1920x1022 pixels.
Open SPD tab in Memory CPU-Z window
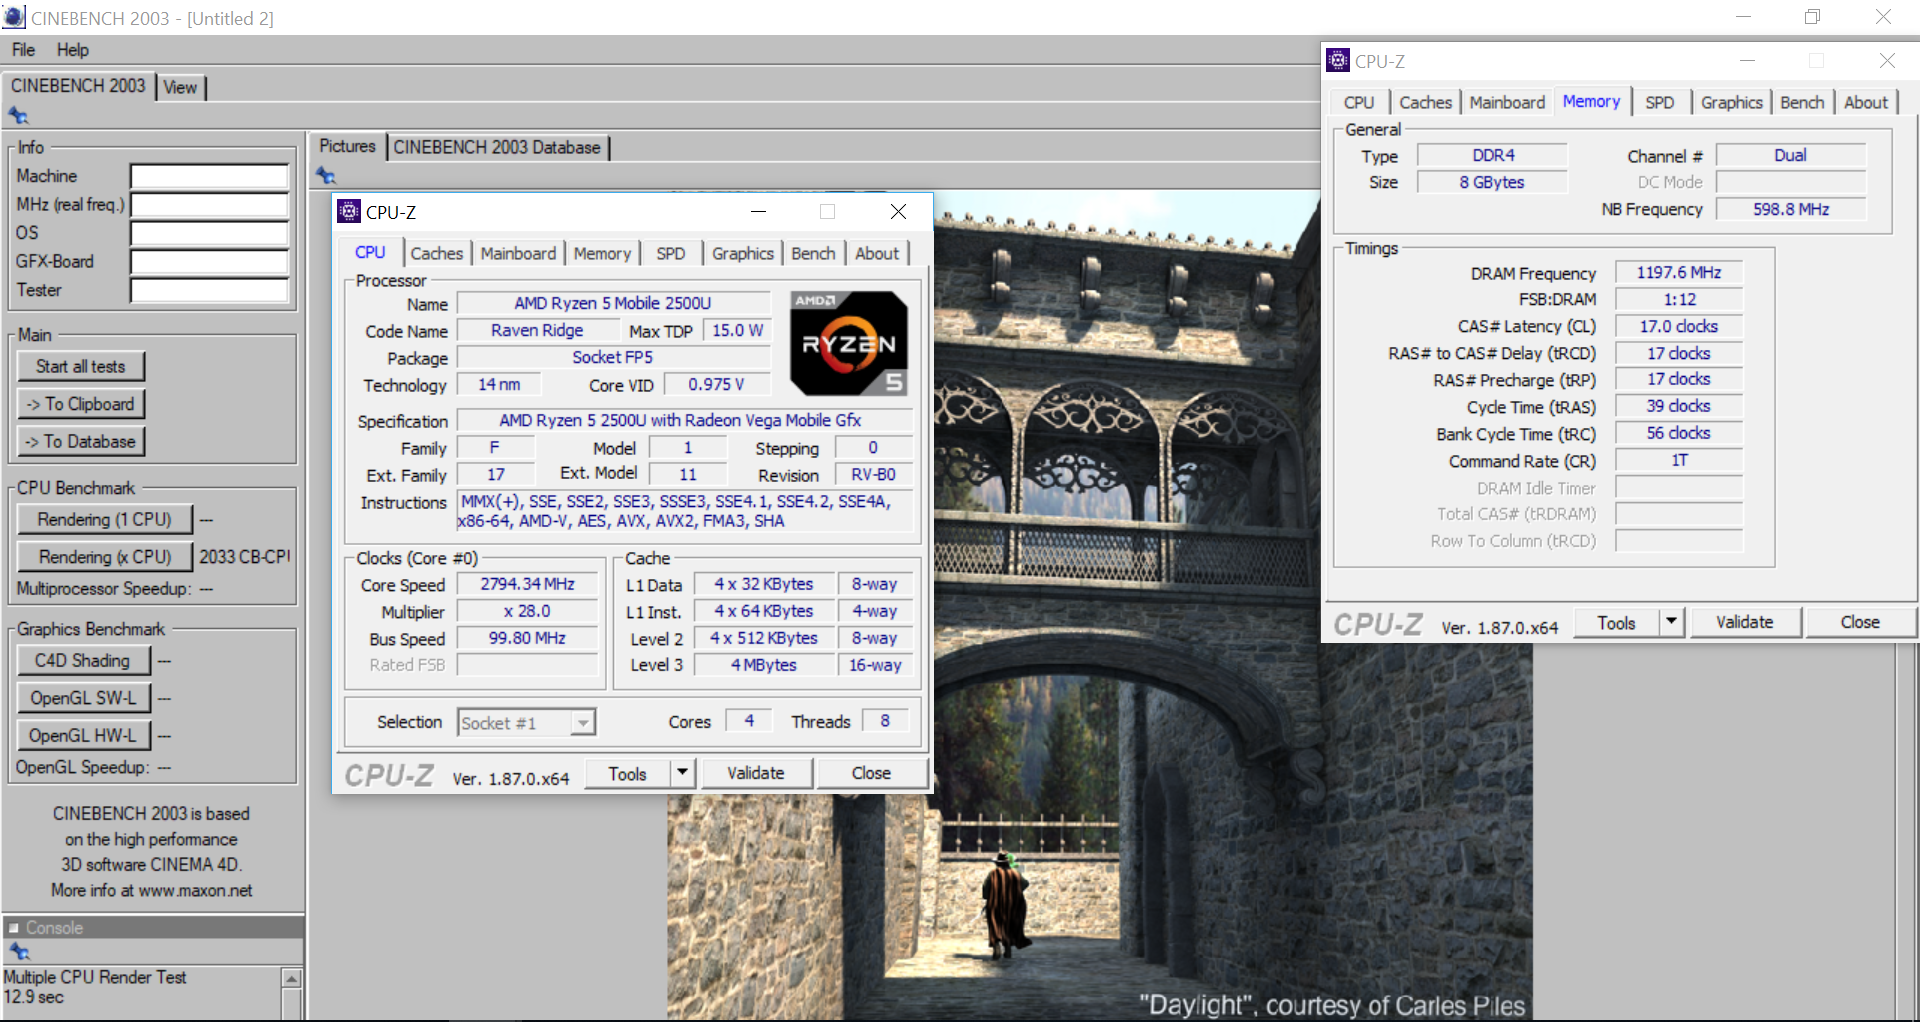click(x=1660, y=102)
